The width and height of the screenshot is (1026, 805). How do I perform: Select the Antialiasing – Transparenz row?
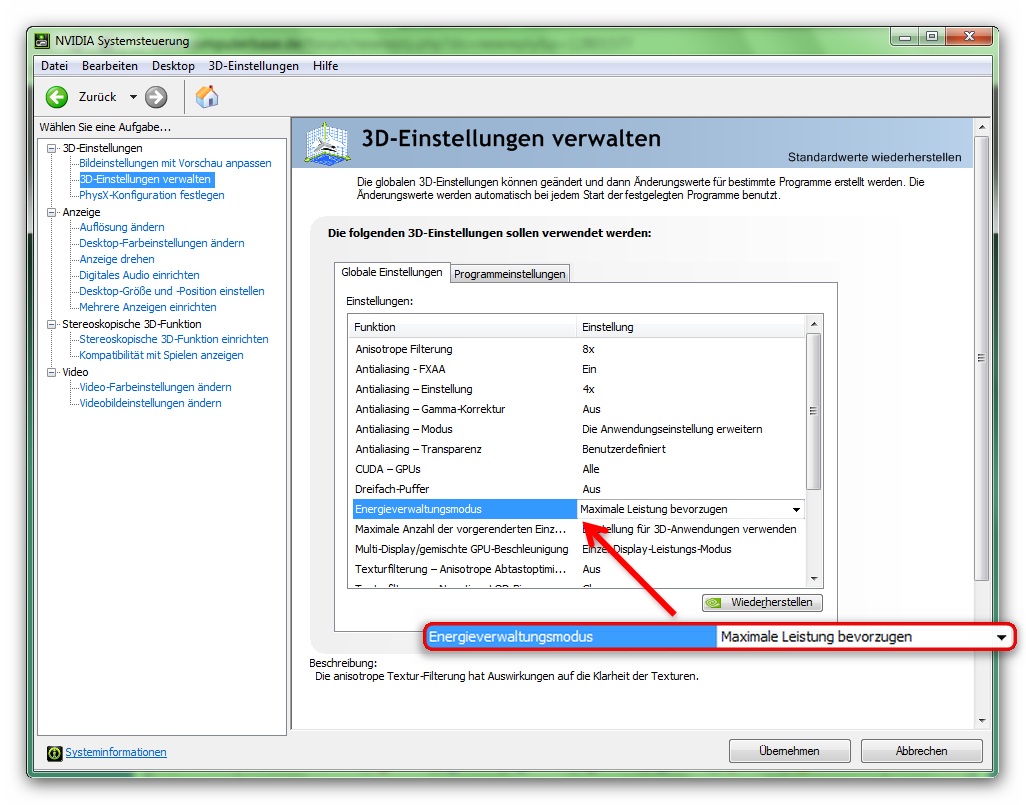pyautogui.click(x=578, y=449)
